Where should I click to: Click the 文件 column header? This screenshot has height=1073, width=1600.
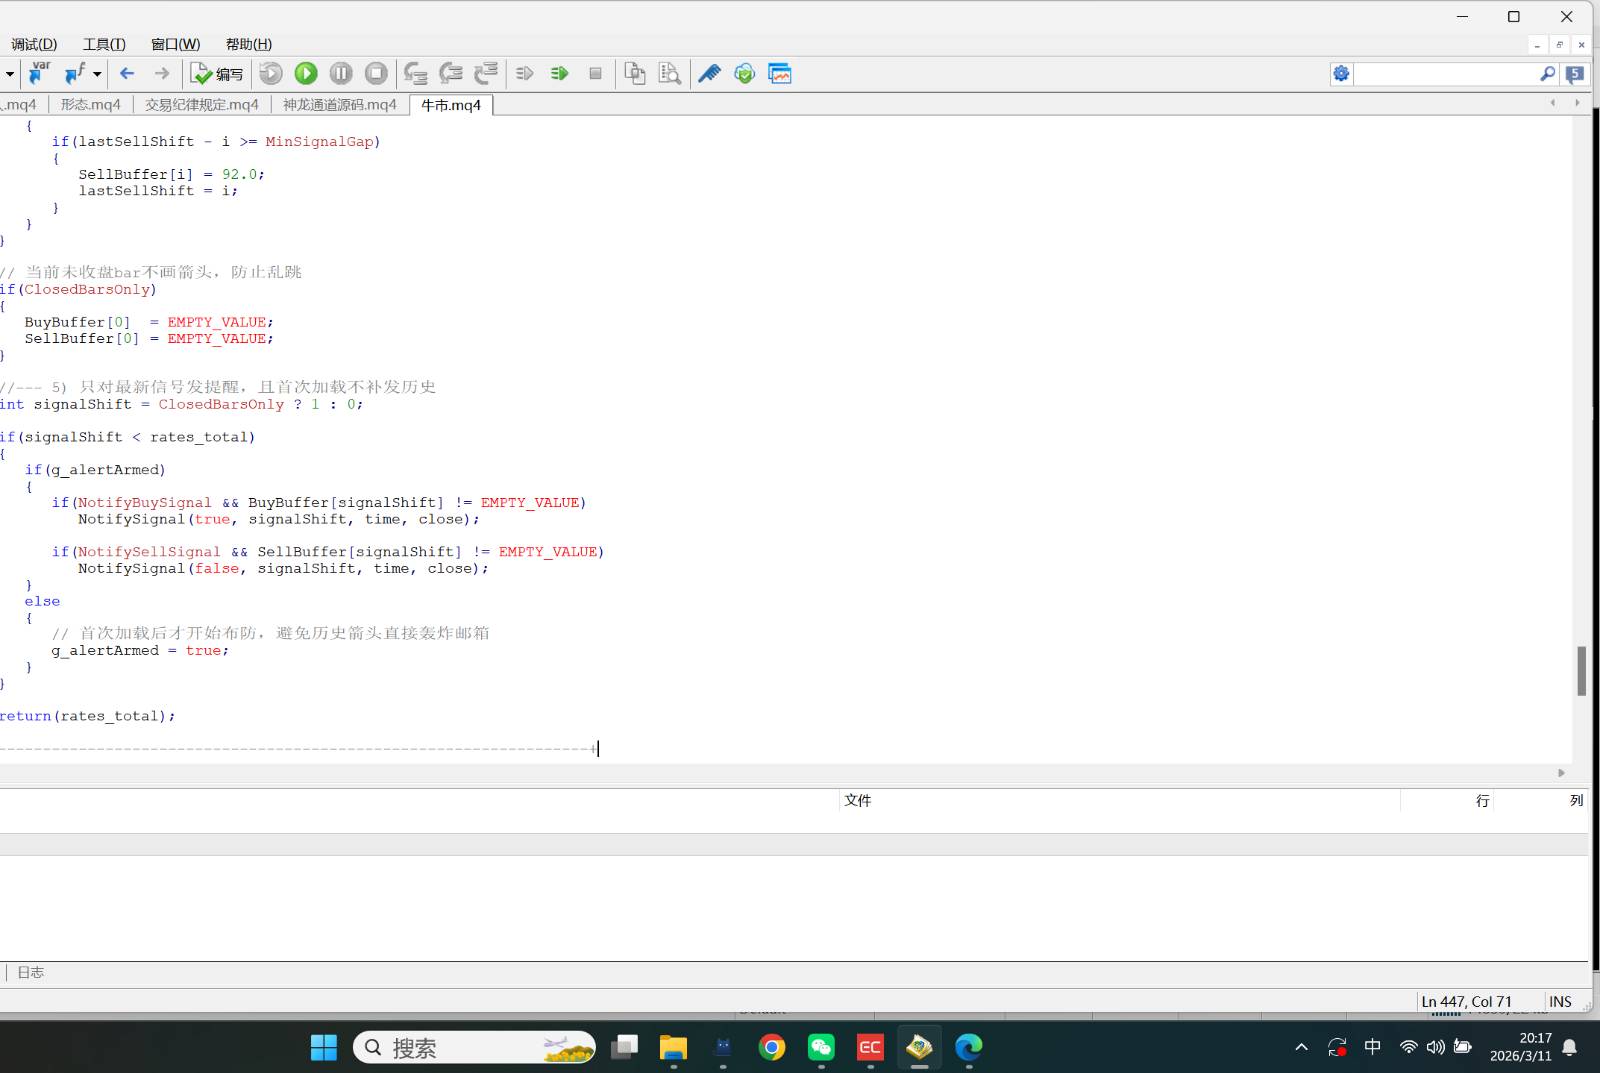(x=858, y=800)
